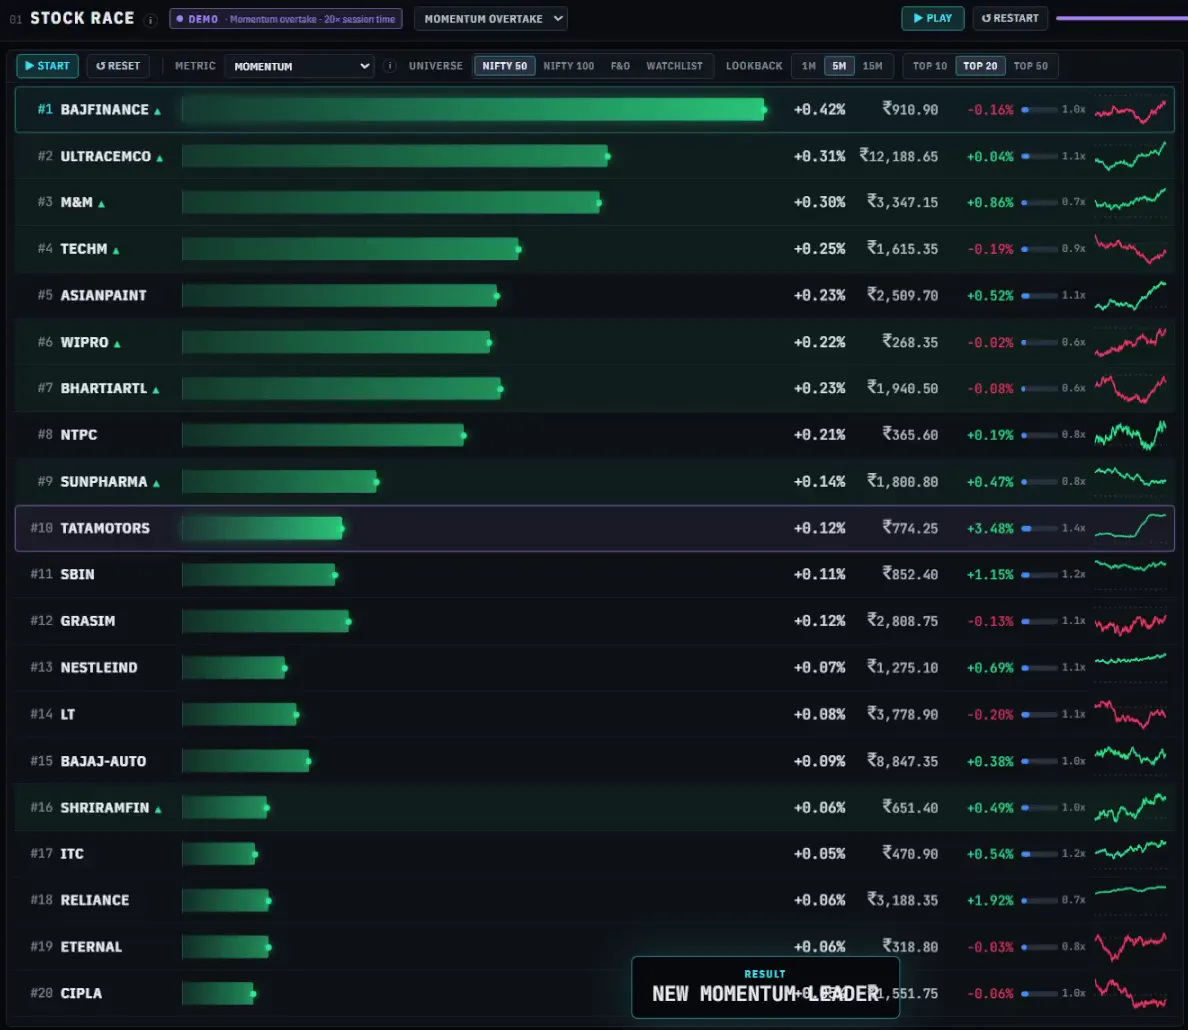Select NIFTY 100 universe
The width and height of the screenshot is (1188, 1030).
(568, 66)
